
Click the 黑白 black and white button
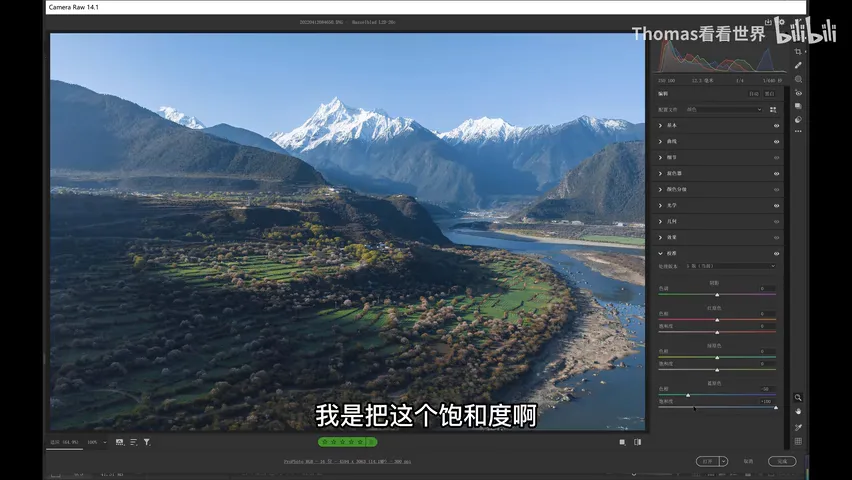tap(769, 94)
